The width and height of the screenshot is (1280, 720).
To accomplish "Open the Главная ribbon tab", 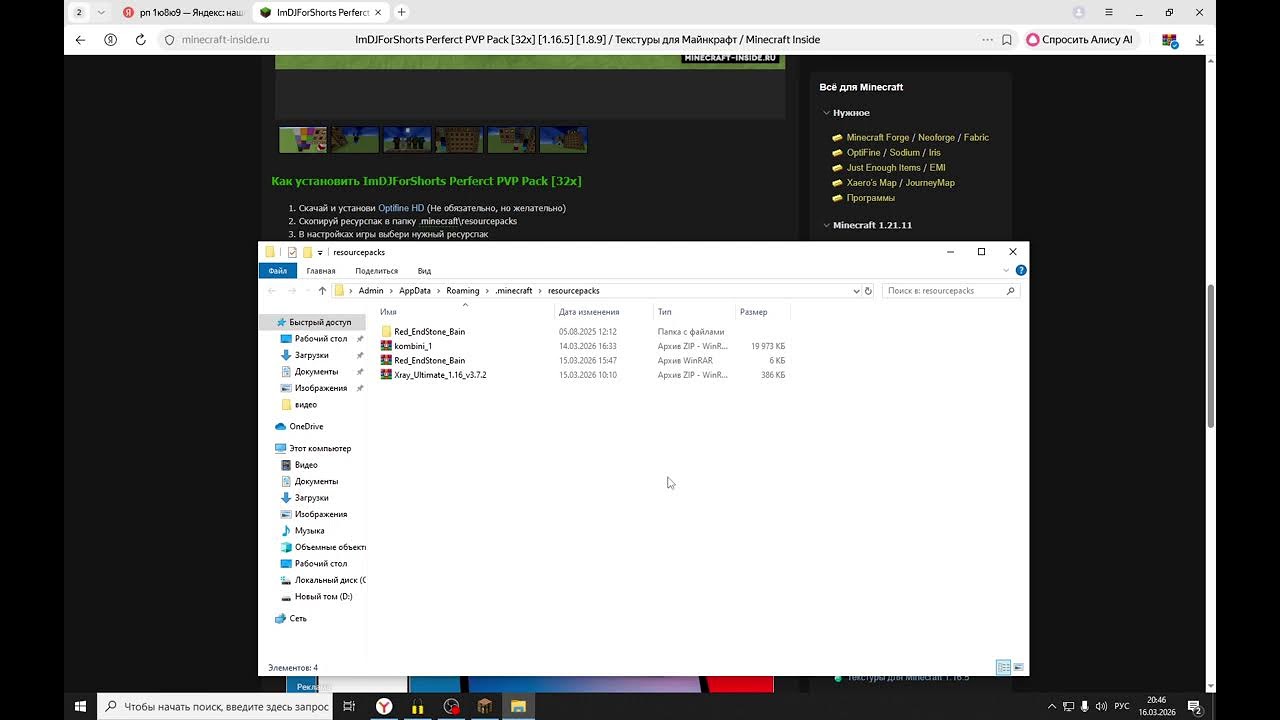I will click(x=321, y=271).
